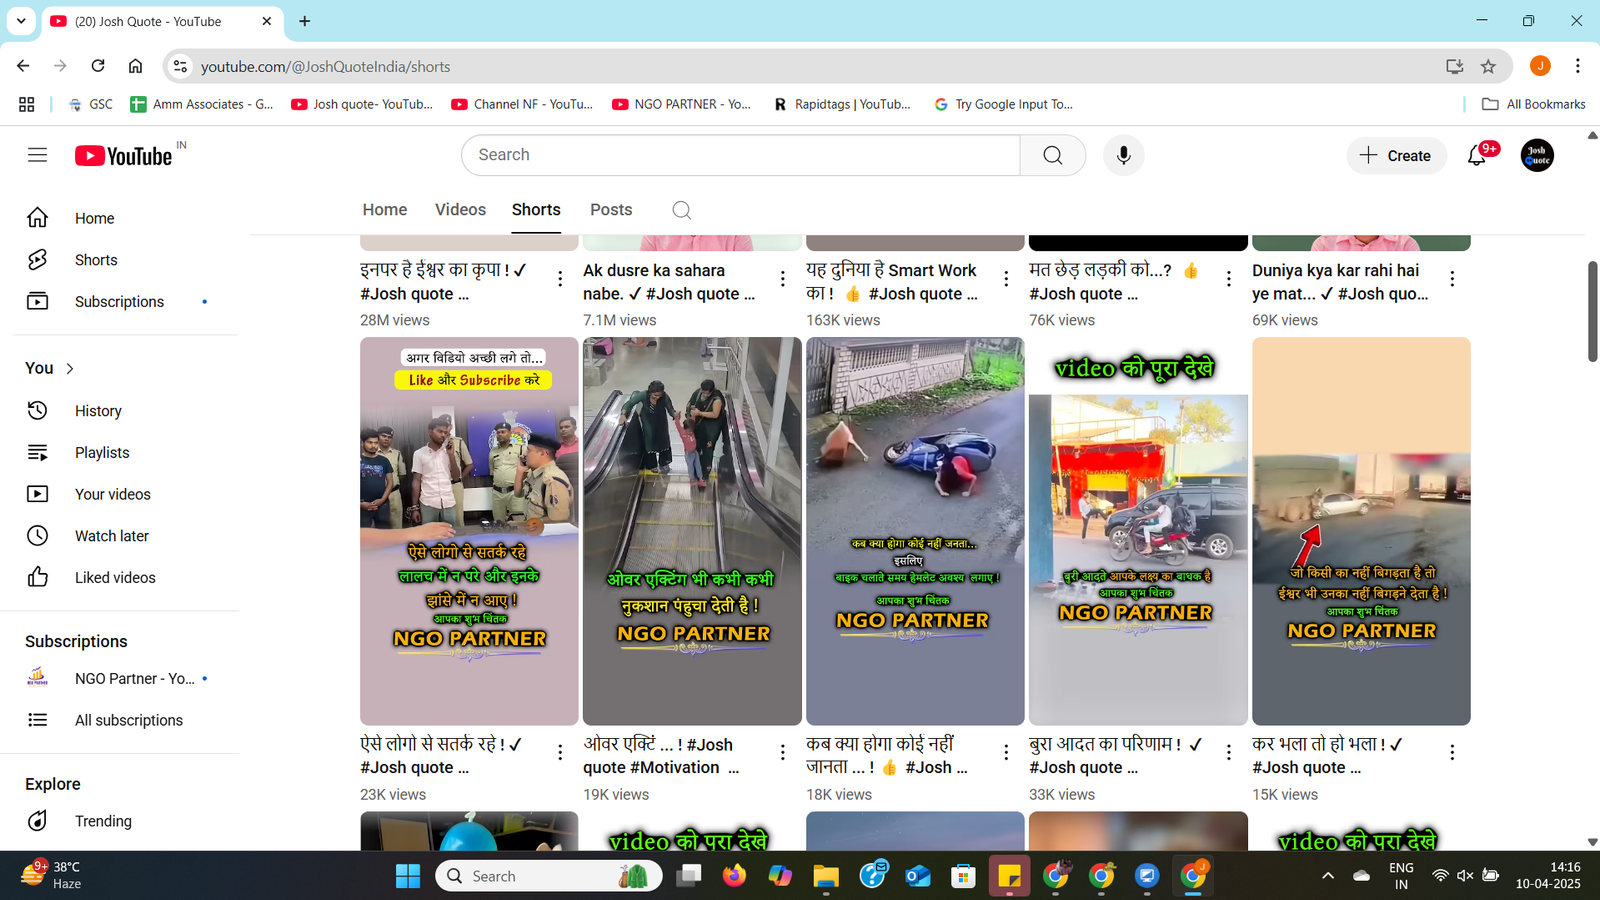The image size is (1600, 900).
Task: Click the voice search microphone icon
Action: point(1123,155)
